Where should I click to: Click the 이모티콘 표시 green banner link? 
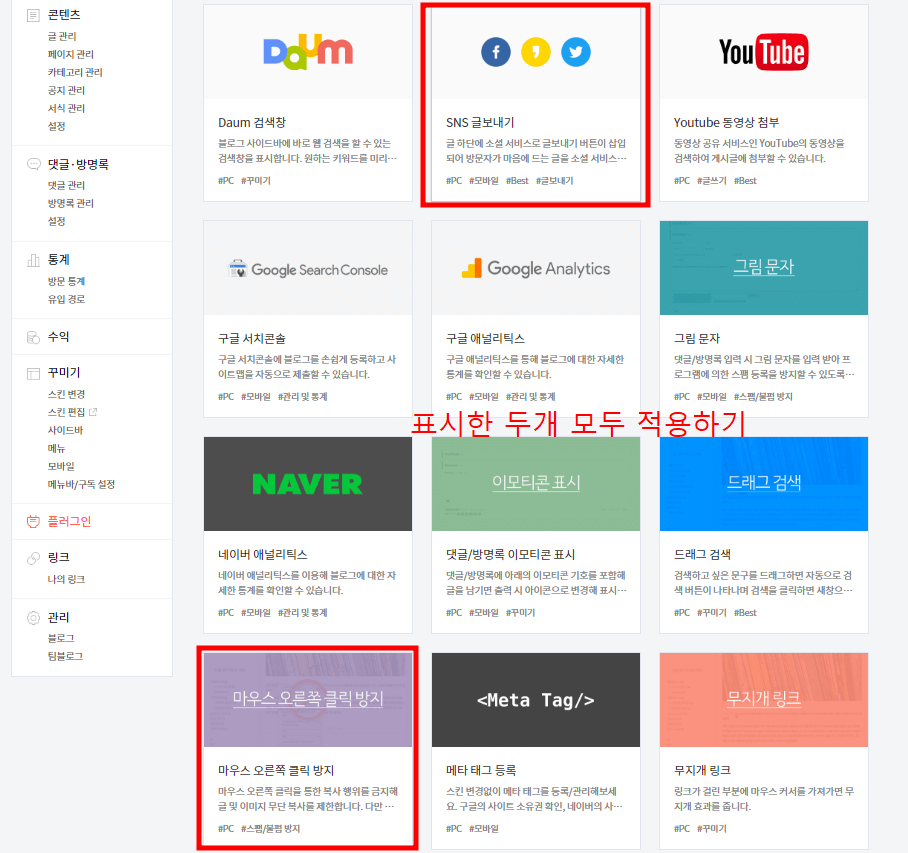pyautogui.click(x=536, y=482)
